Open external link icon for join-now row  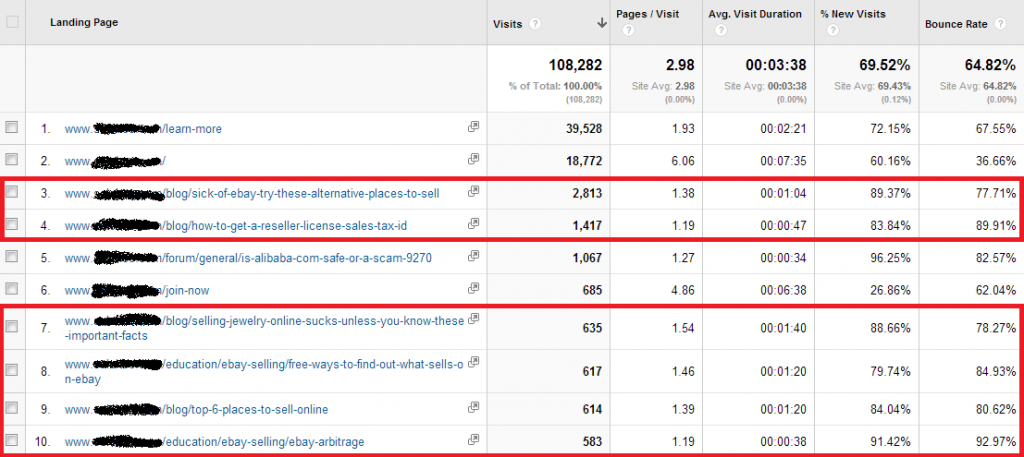click(x=473, y=289)
